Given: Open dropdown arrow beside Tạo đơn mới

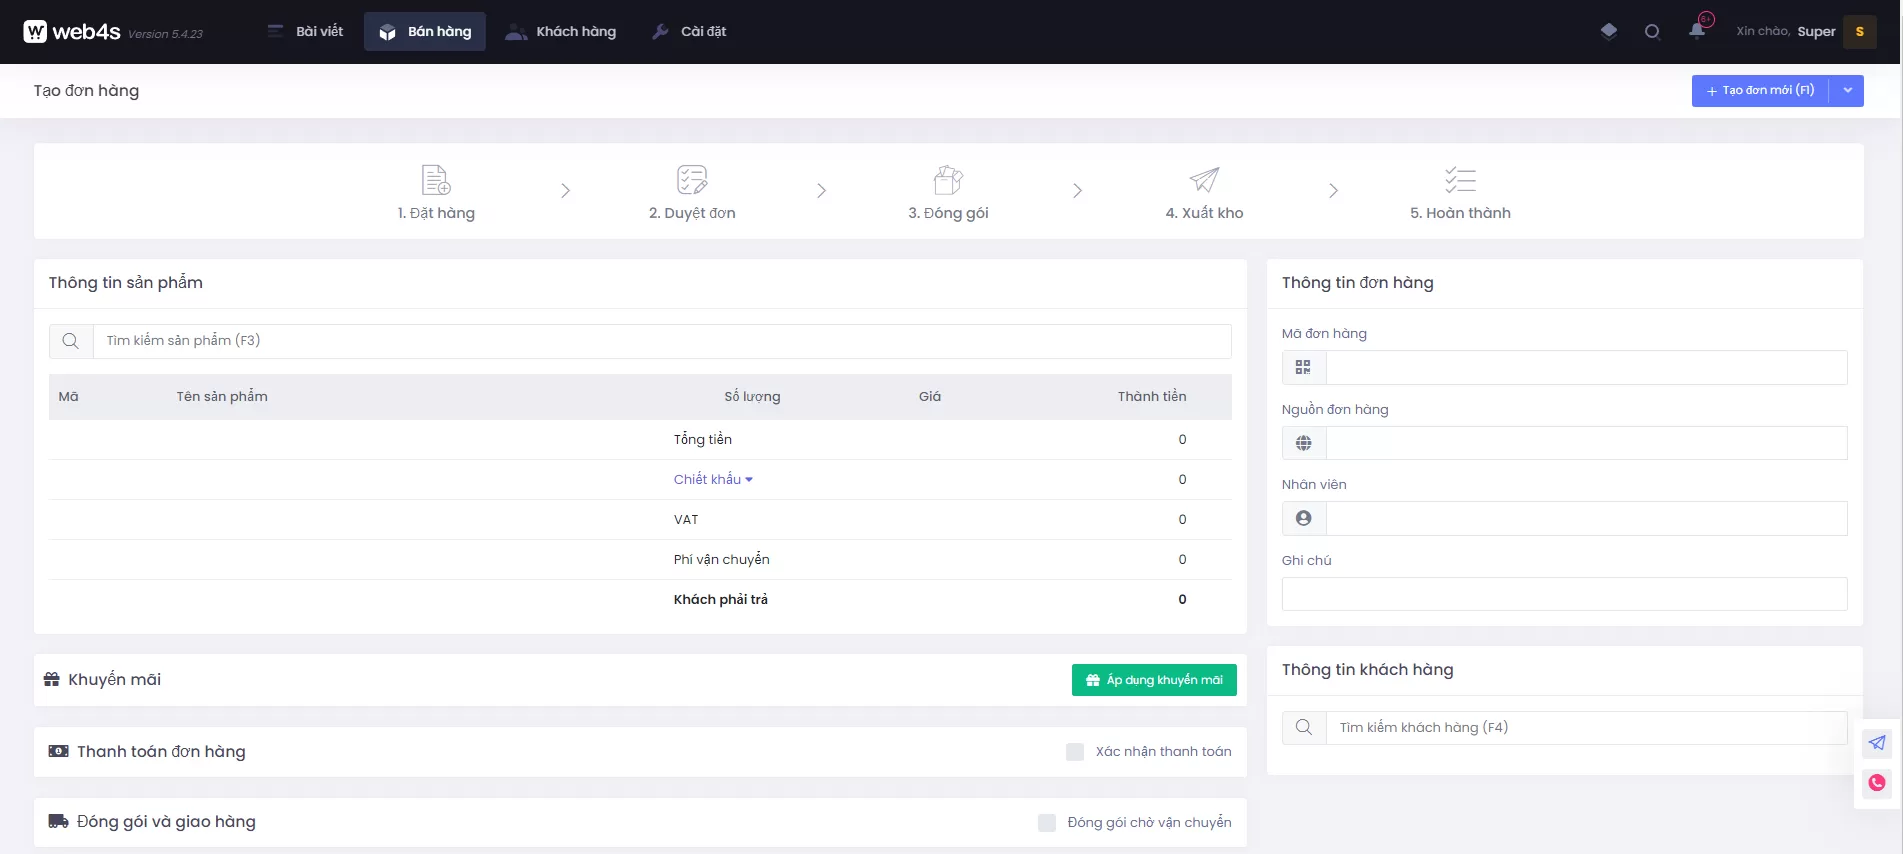Looking at the screenshot, I should 1848,91.
